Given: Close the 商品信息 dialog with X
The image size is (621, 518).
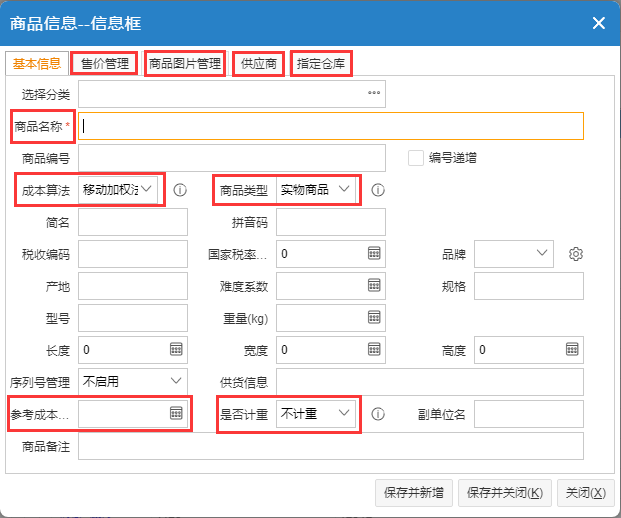Looking at the screenshot, I should click(599, 23).
